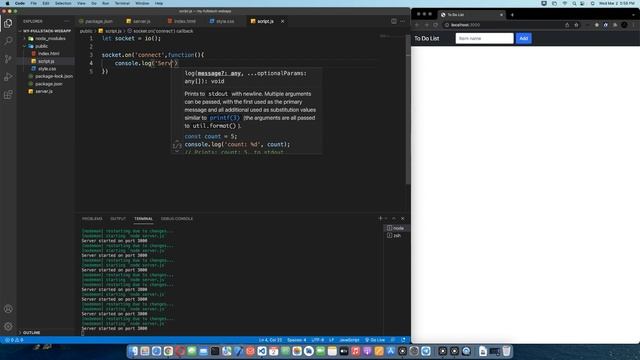
Task: Click the errors and warnings status indicator
Action: (14, 340)
